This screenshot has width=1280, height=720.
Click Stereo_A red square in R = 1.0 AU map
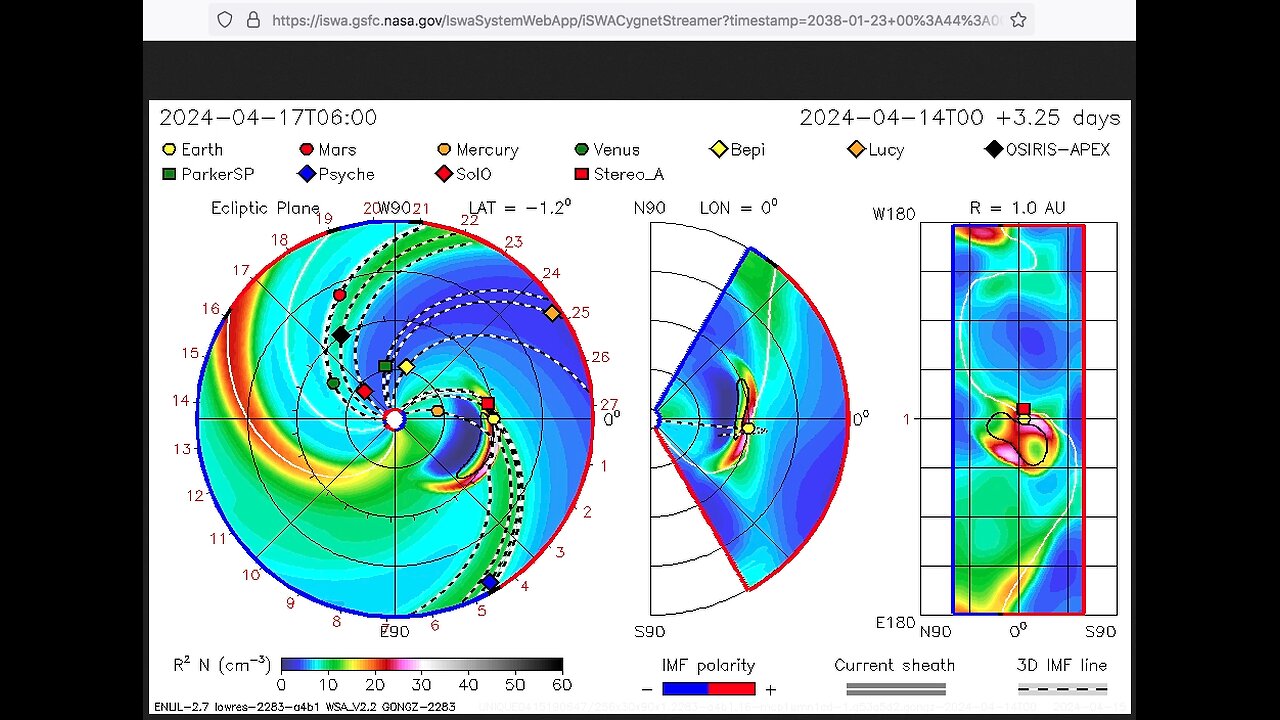tap(1024, 409)
